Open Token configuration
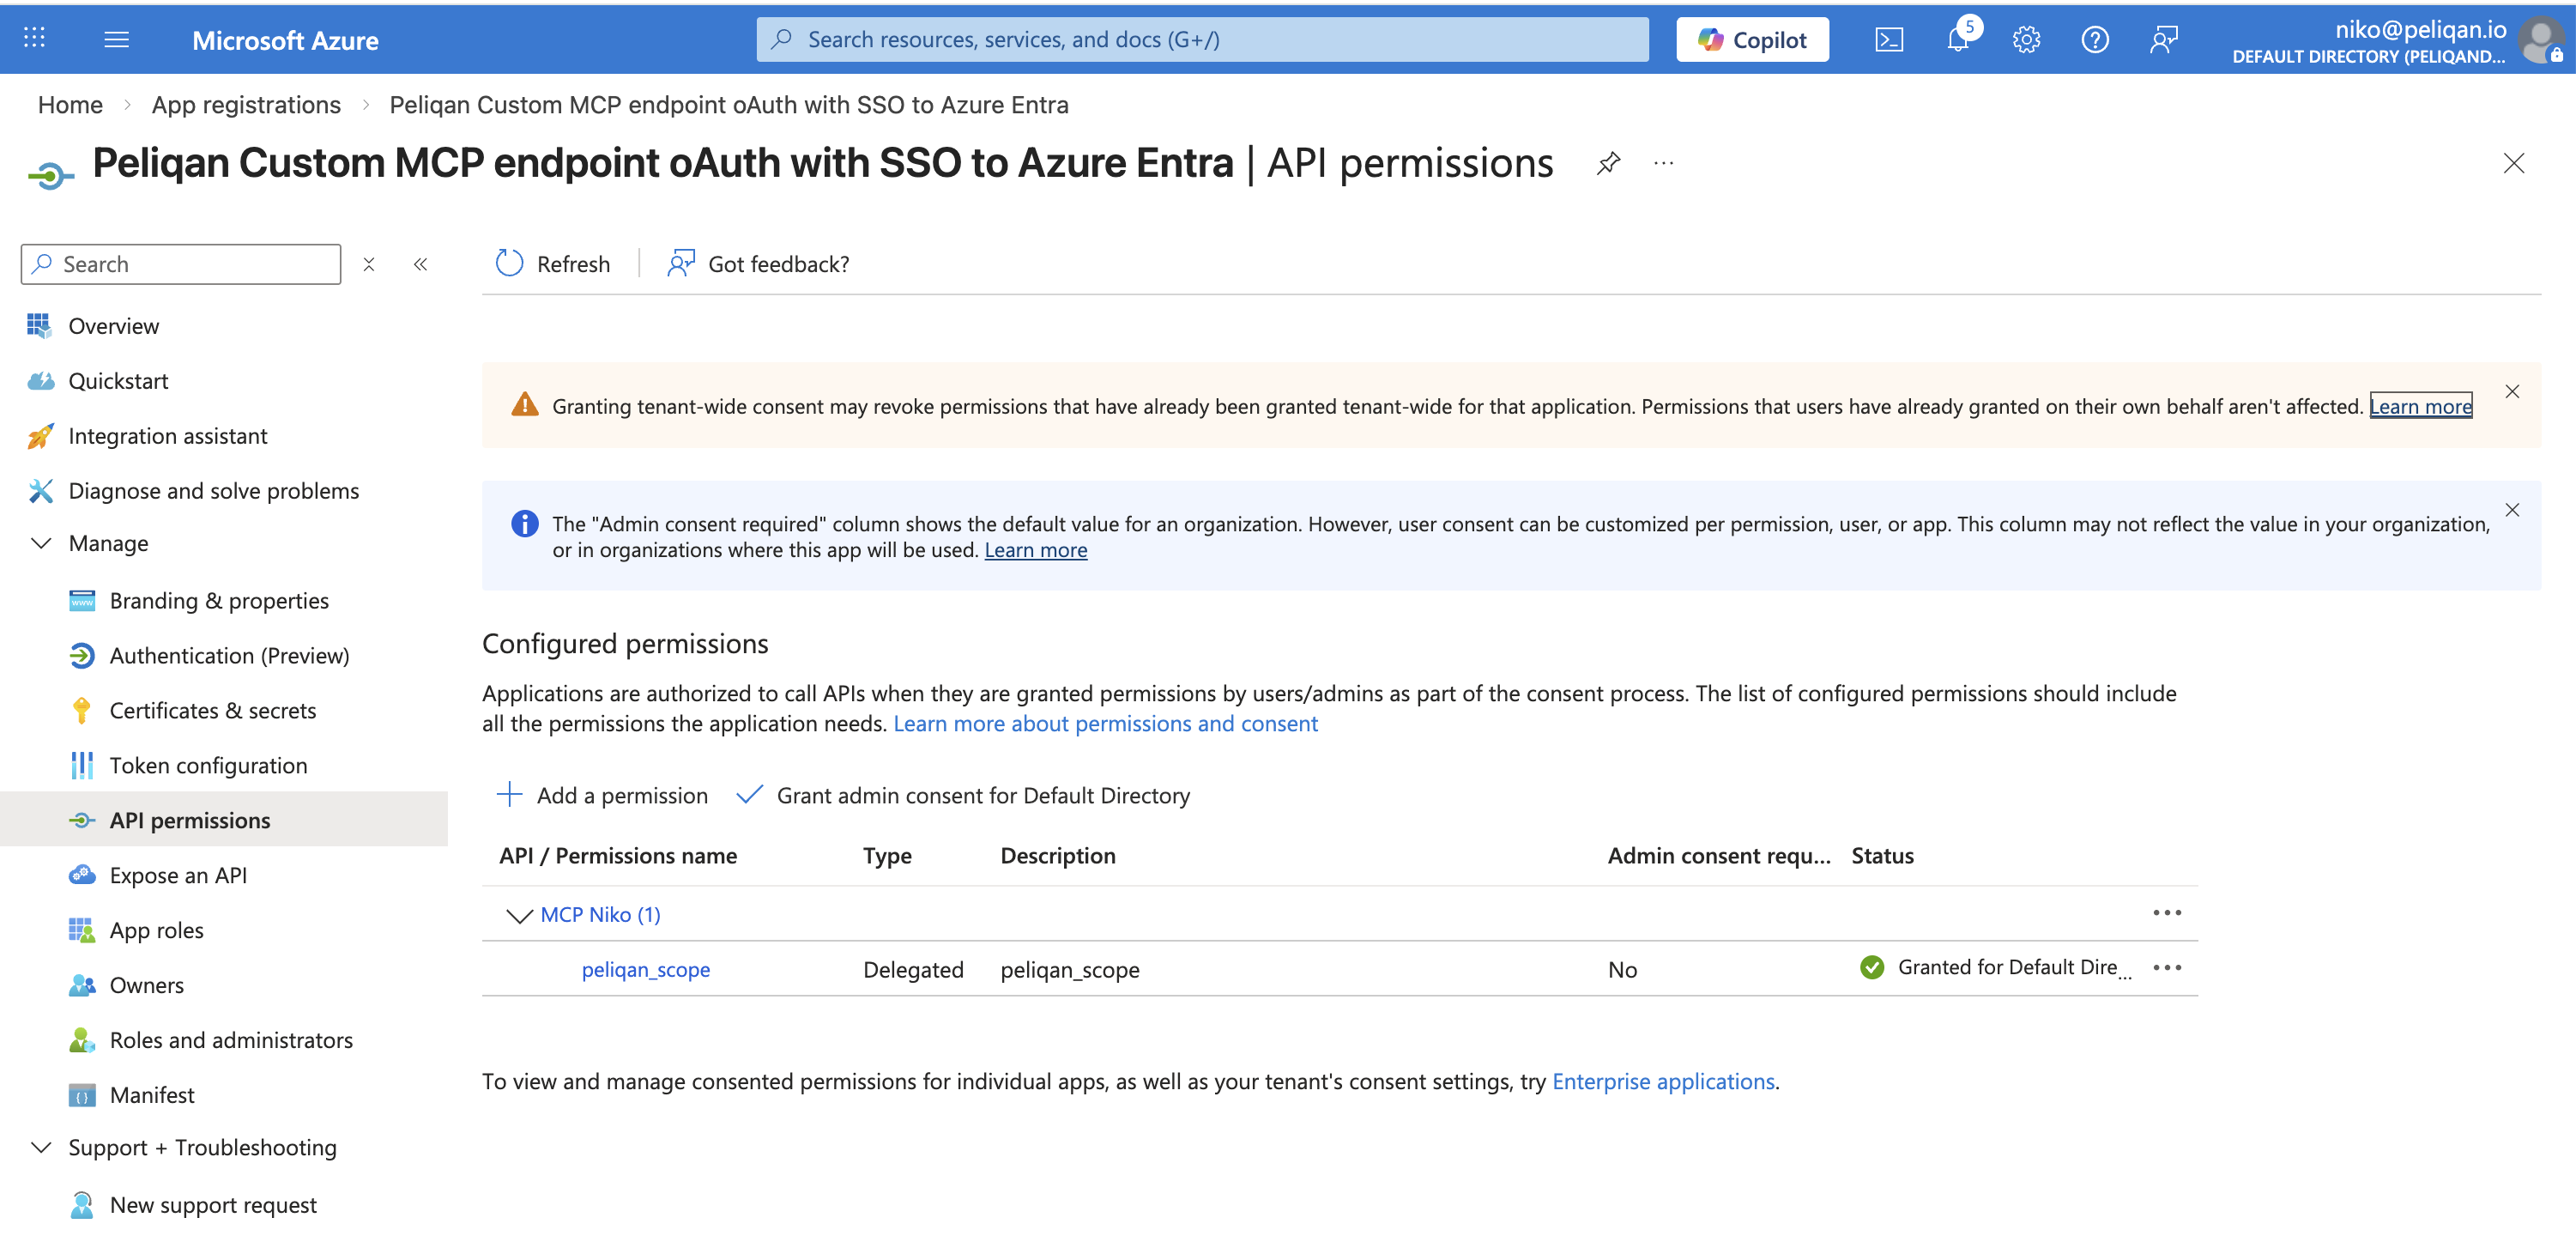The height and width of the screenshot is (1236, 2576). [x=208, y=766]
